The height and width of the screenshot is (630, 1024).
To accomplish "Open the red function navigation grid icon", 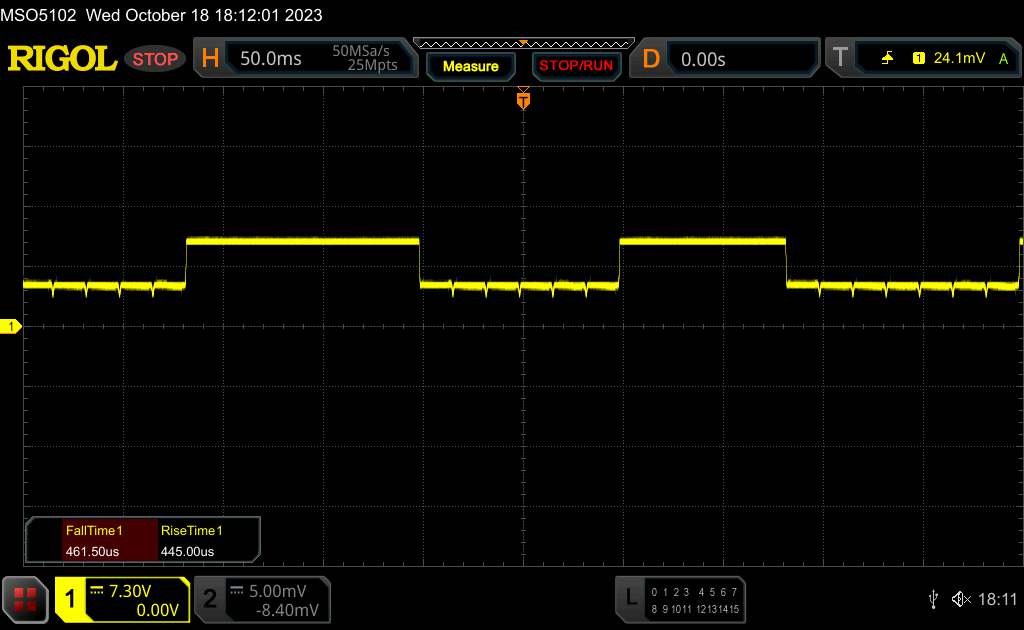I will pyautogui.click(x=25, y=599).
